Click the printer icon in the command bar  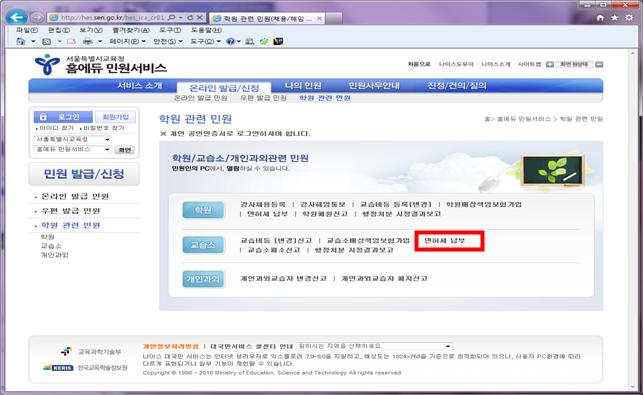88,41
